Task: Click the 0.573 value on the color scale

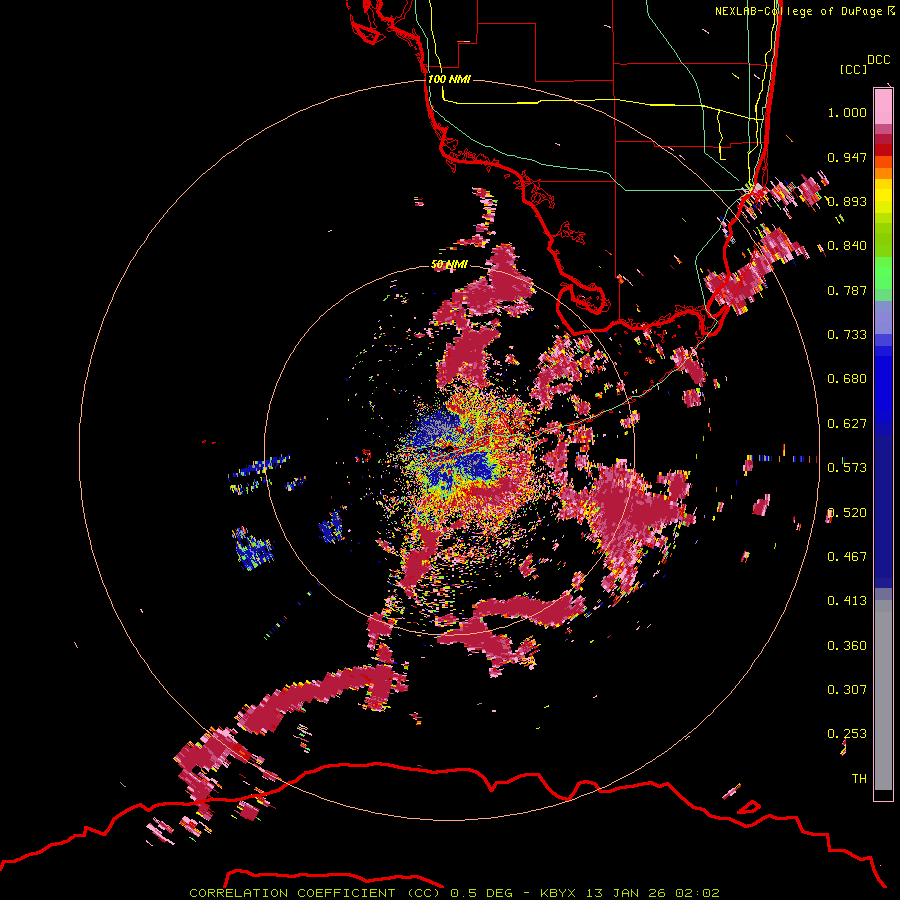Action: click(847, 468)
